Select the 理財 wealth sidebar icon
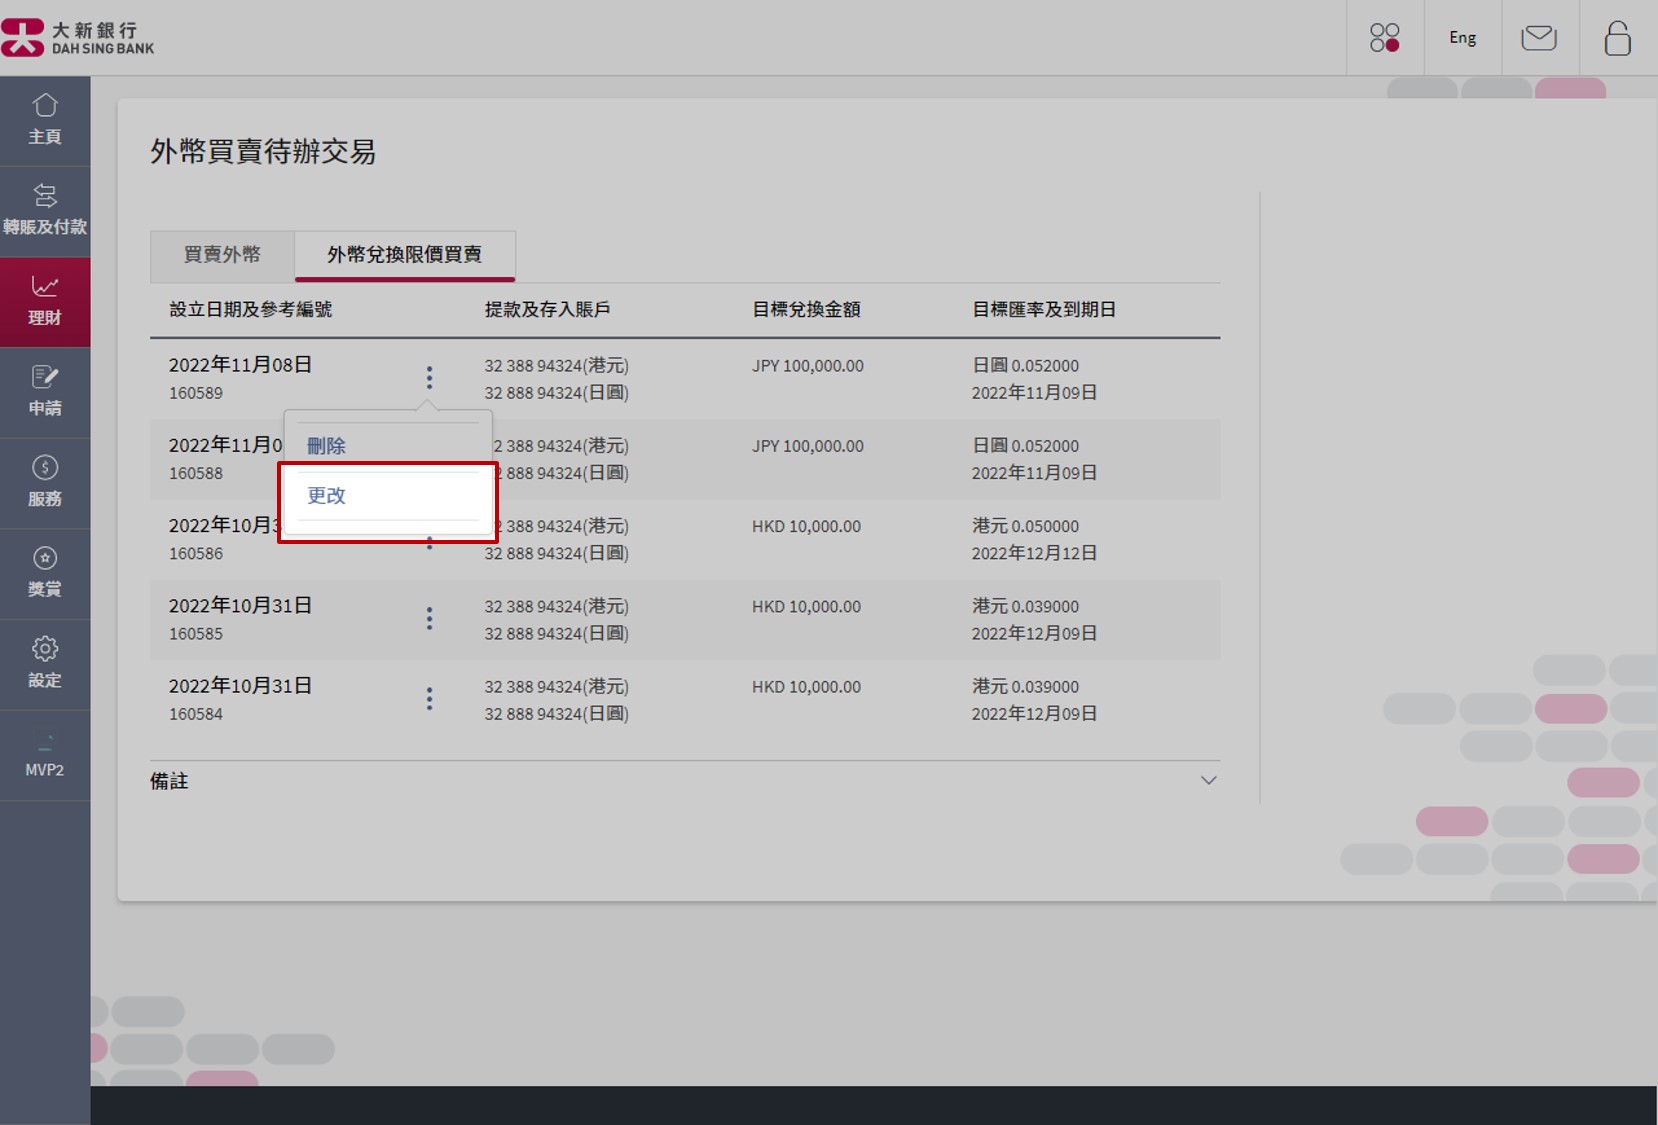 (45, 301)
